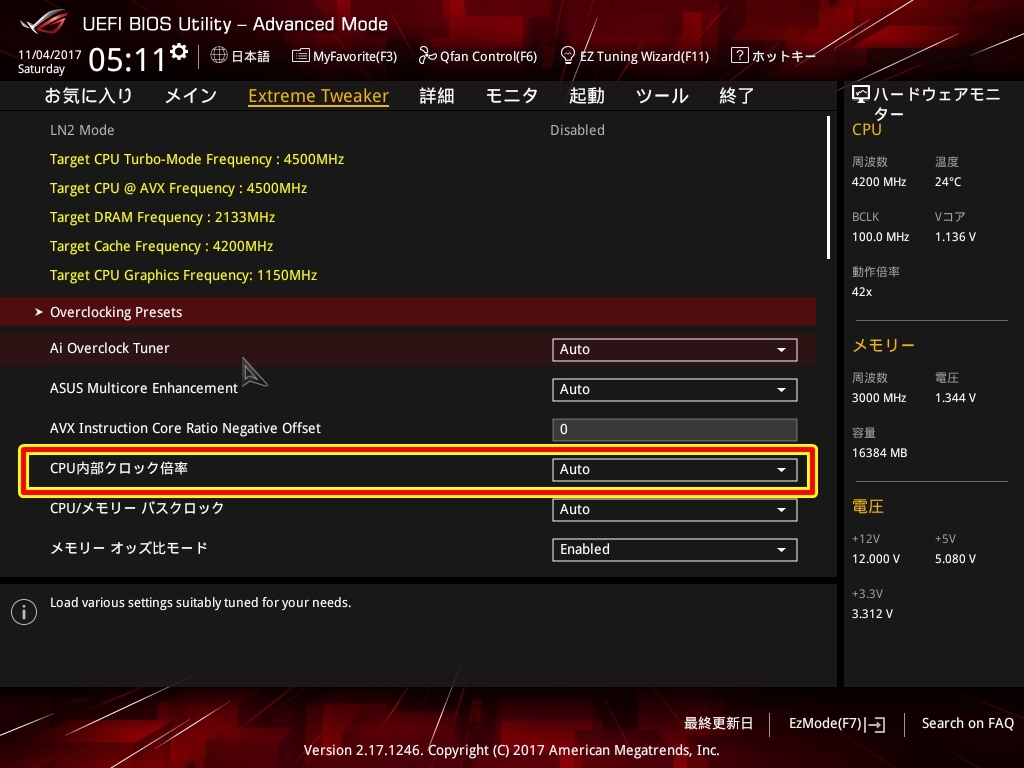The width and height of the screenshot is (1024, 768).
Task: Open the メモリー オッズ比モード dropdown
Action: 675,550
